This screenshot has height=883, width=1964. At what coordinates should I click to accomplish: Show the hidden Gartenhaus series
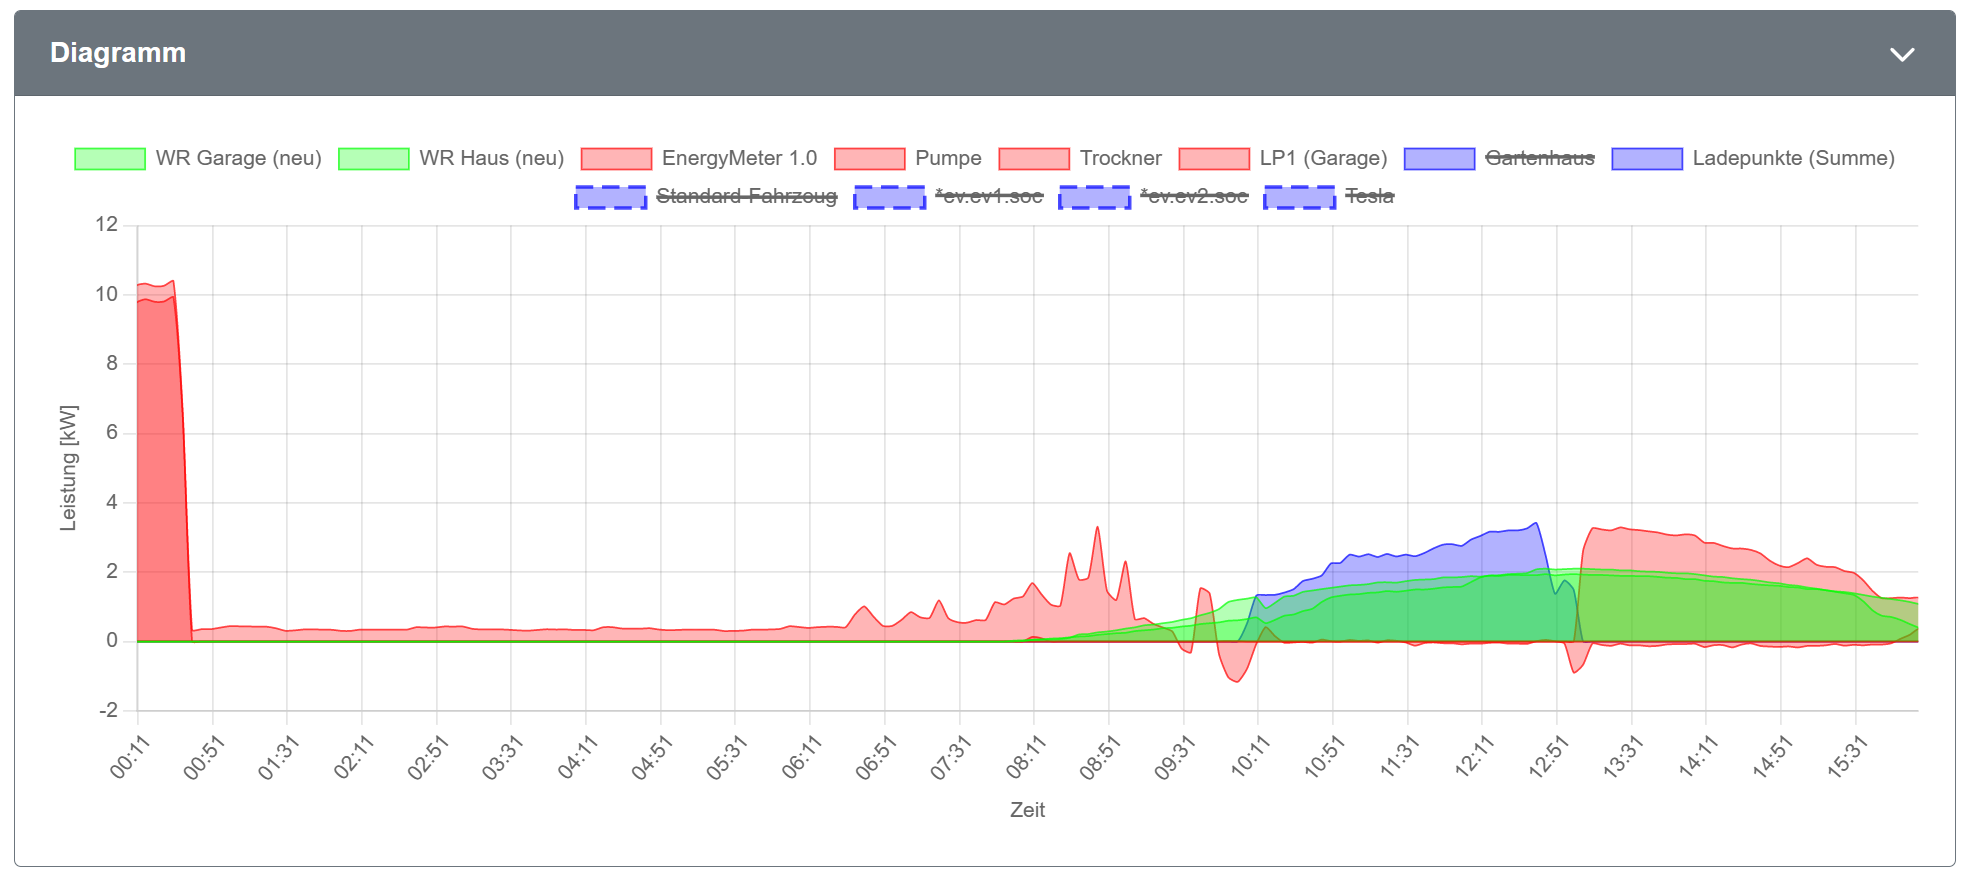pyautogui.click(x=1539, y=159)
